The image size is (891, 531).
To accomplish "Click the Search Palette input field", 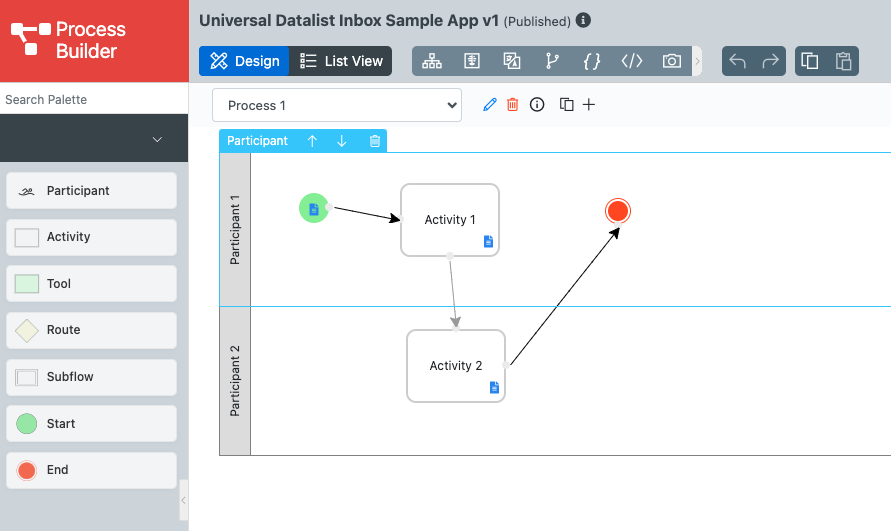I will [94, 99].
